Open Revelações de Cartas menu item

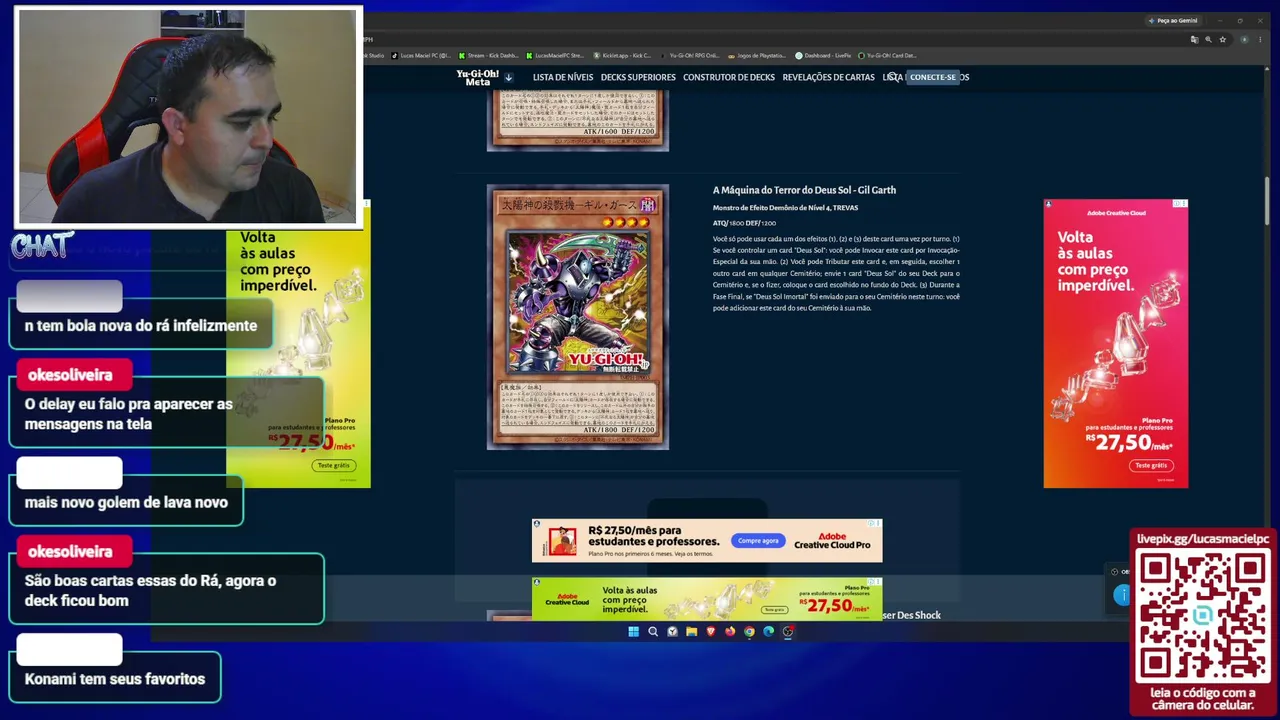(829, 77)
